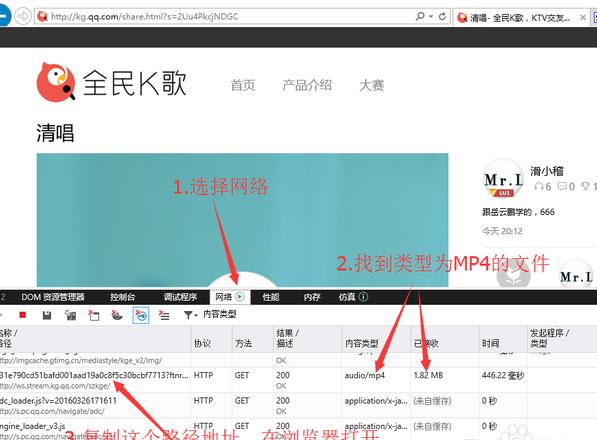Click the description 跟岳云鹏学的，666
The image size is (597, 440).
point(518,212)
